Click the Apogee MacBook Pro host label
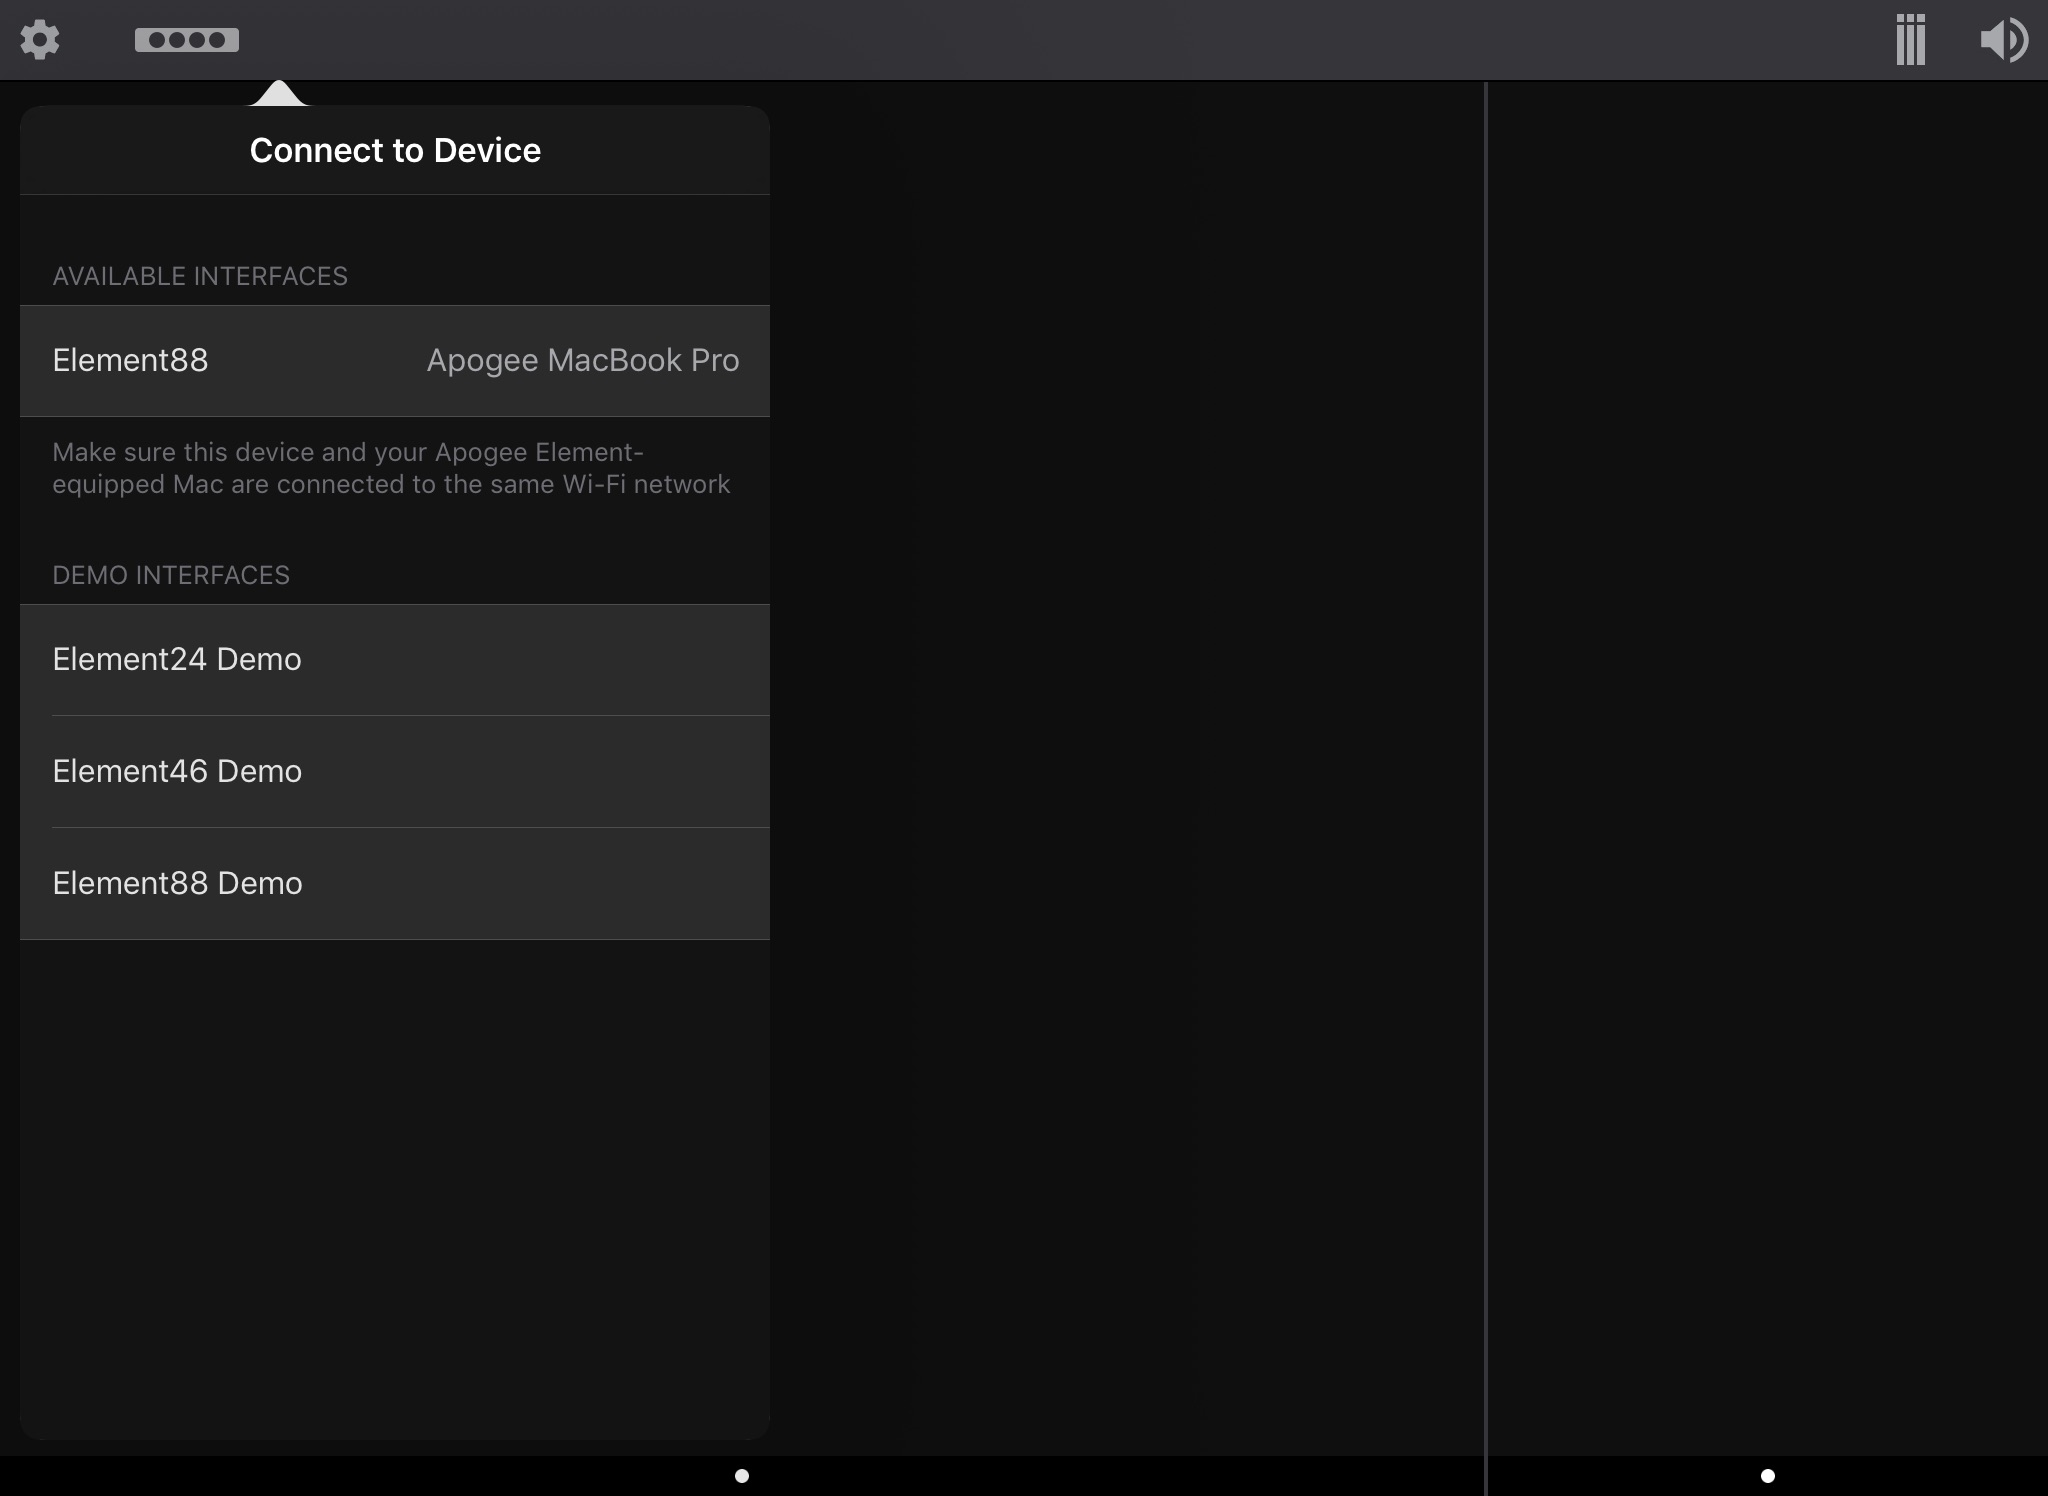Screen dimensions: 2048x1496 tap(583, 360)
